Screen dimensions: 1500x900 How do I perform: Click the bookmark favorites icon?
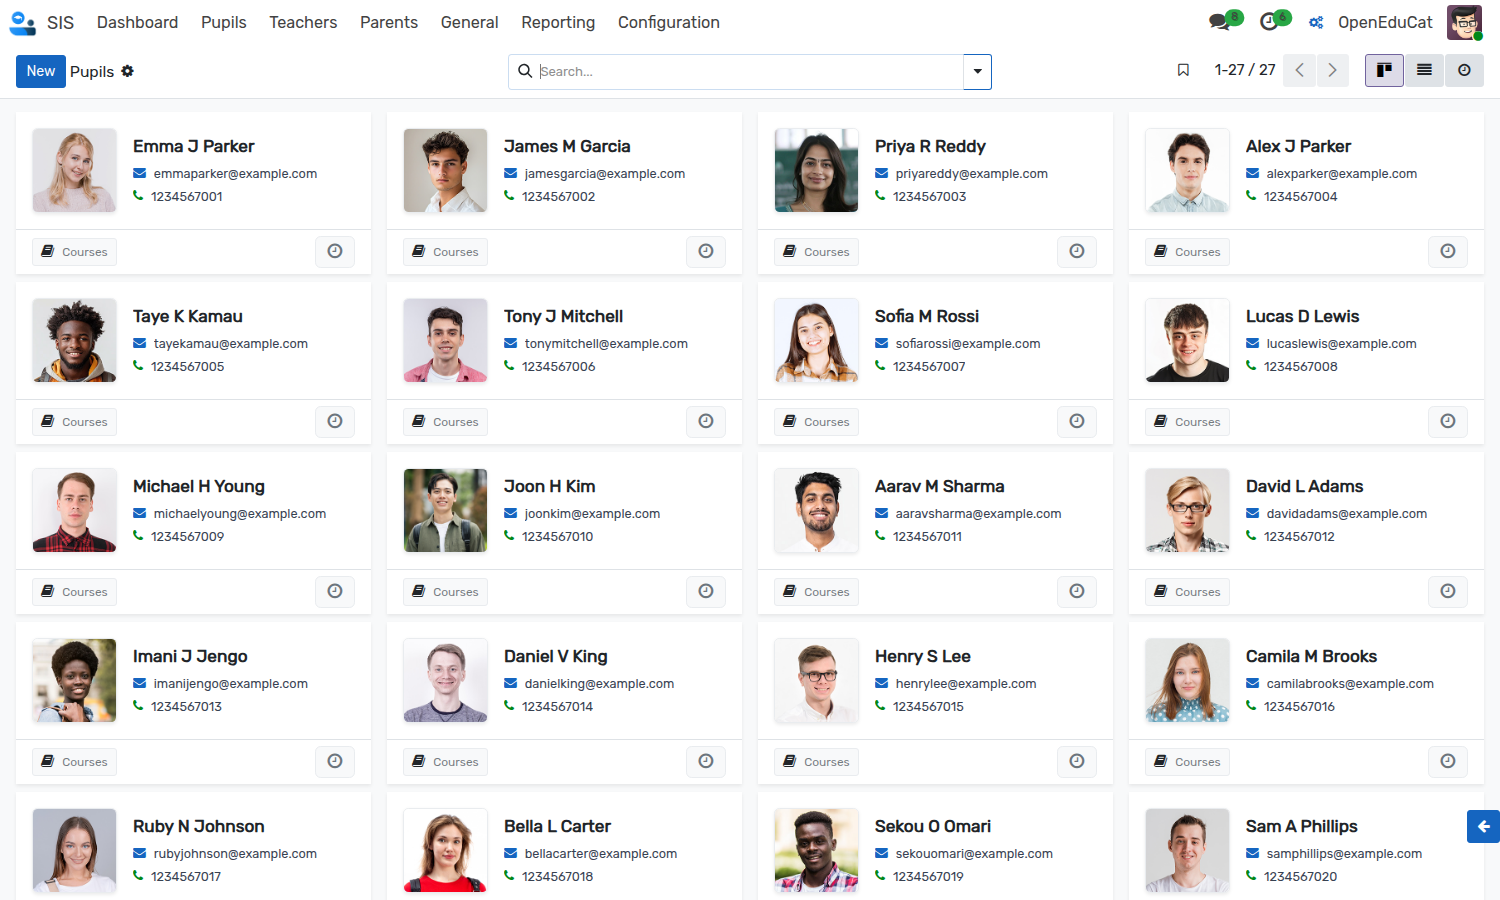click(1183, 70)
